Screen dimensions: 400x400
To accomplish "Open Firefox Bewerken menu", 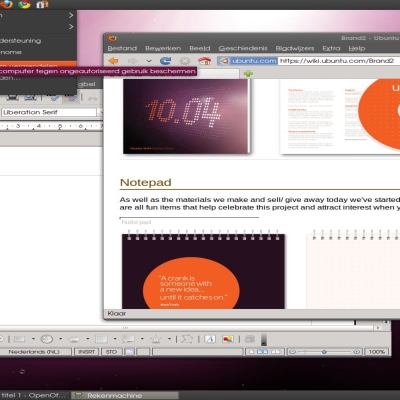I will pos(163,48).
